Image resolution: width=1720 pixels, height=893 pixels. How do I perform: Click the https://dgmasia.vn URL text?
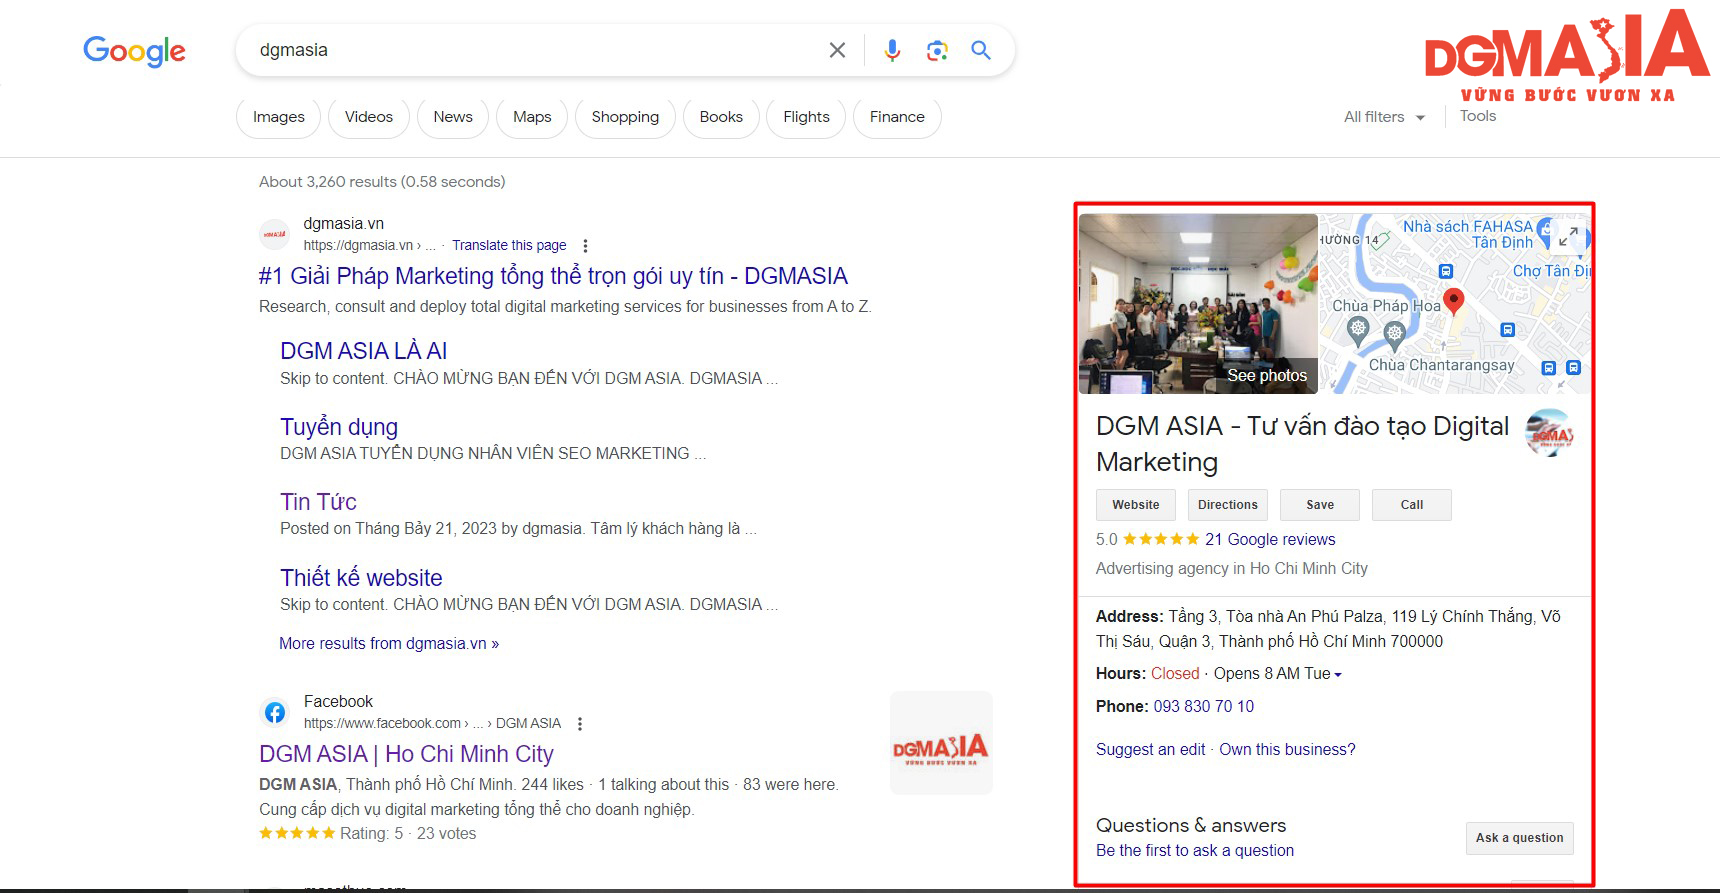pos(358,245)
